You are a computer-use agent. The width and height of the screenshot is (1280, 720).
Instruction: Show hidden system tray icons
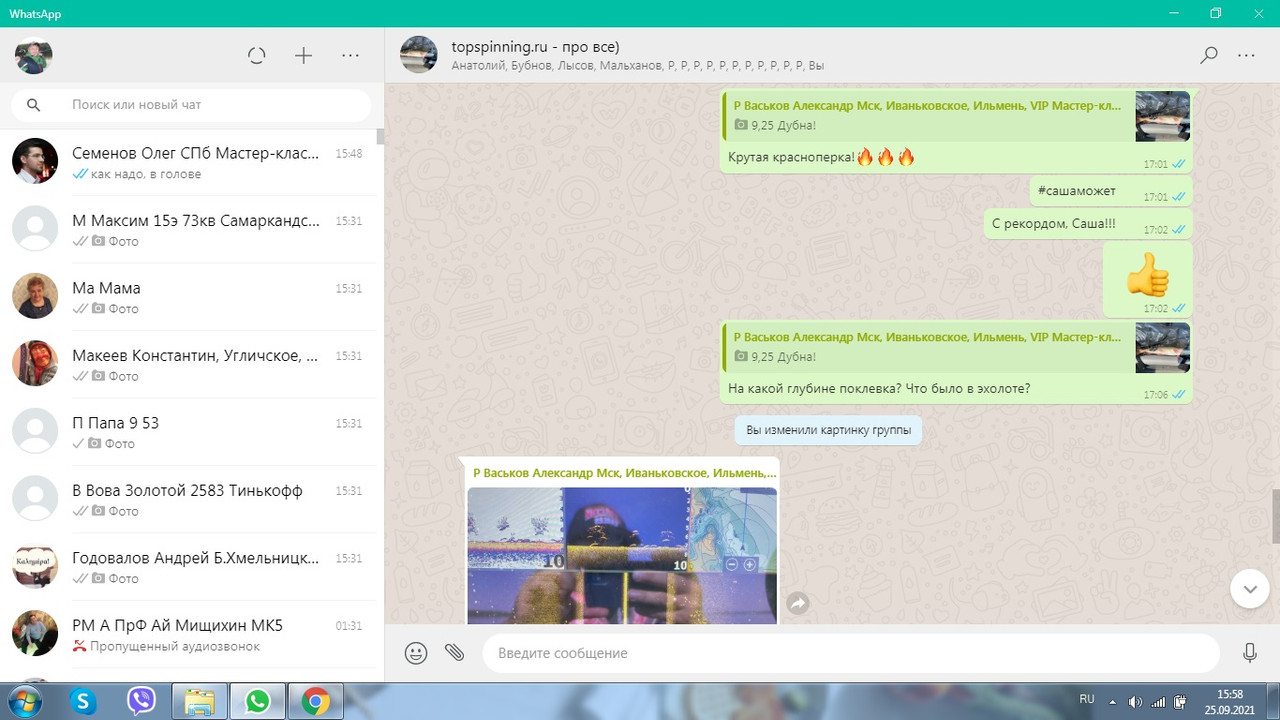pos(1113,702)
